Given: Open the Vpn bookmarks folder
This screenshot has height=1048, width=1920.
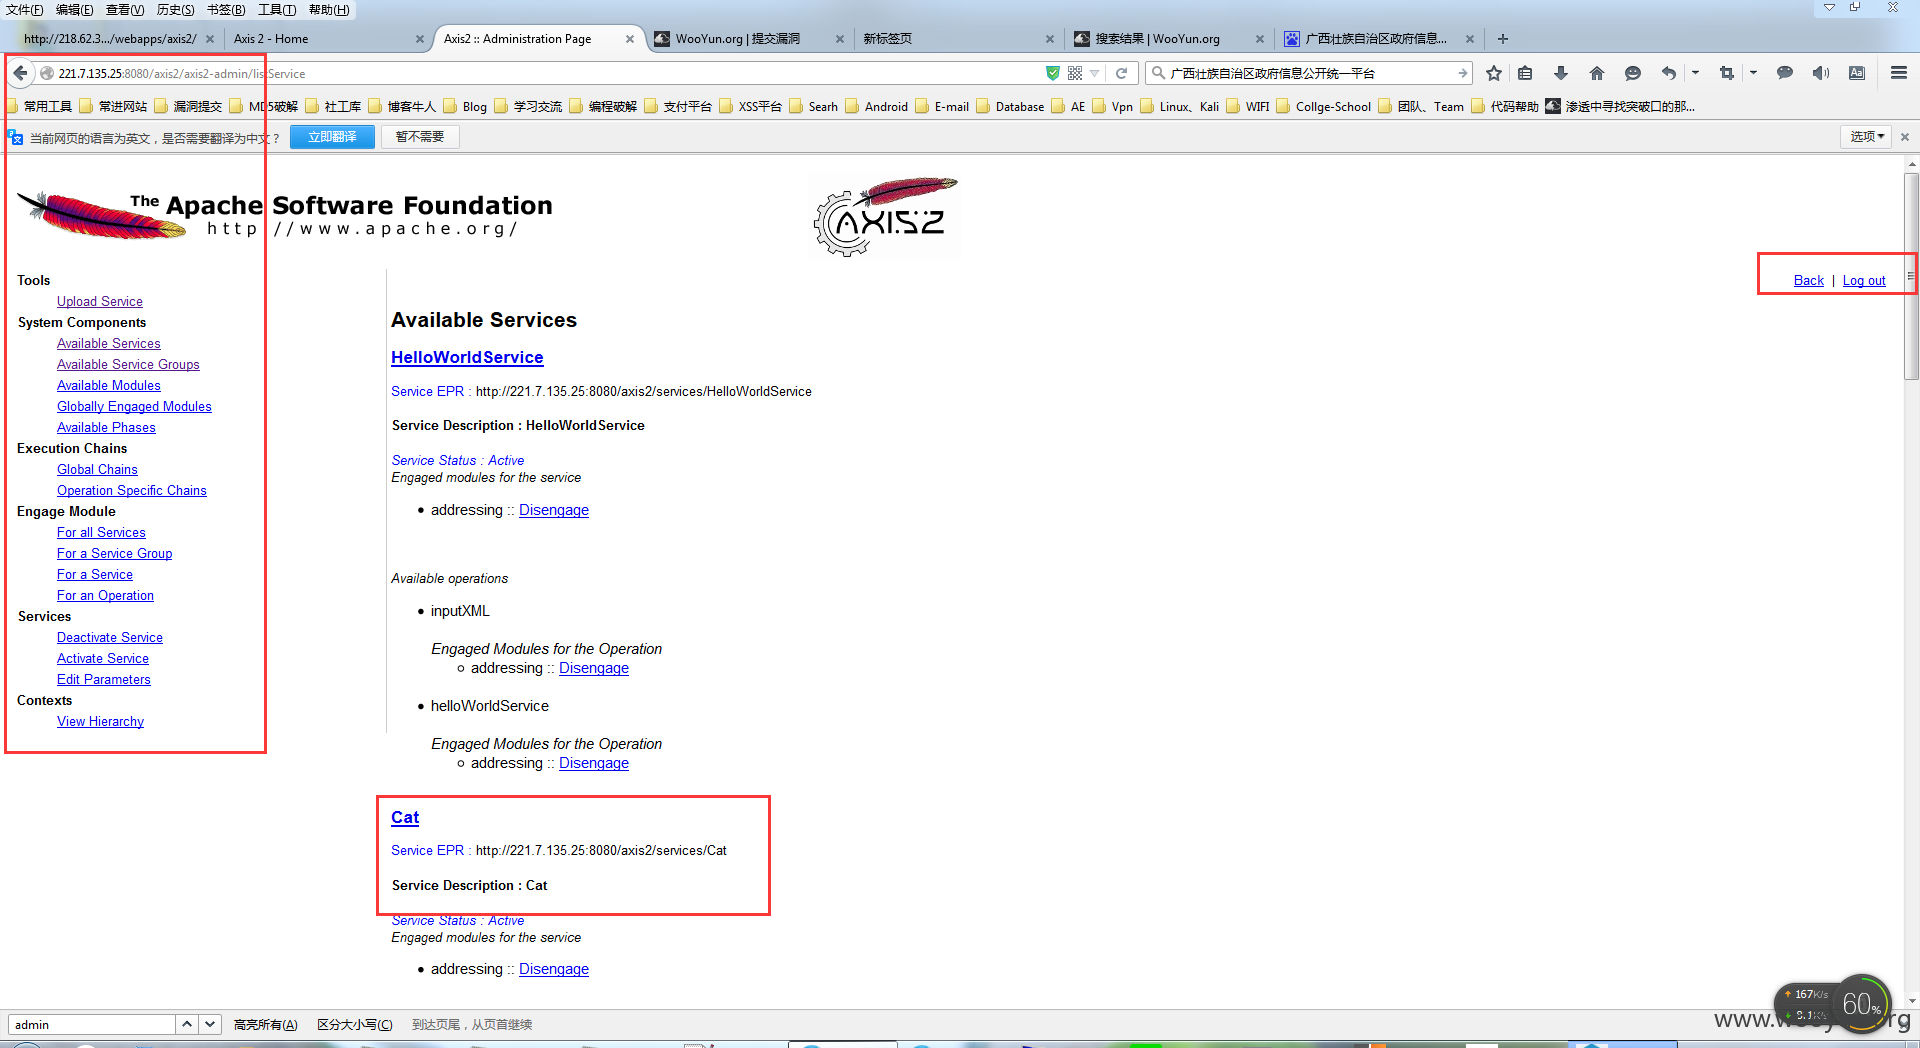Looking at the screenshot, I should (x=1113, y=106).
